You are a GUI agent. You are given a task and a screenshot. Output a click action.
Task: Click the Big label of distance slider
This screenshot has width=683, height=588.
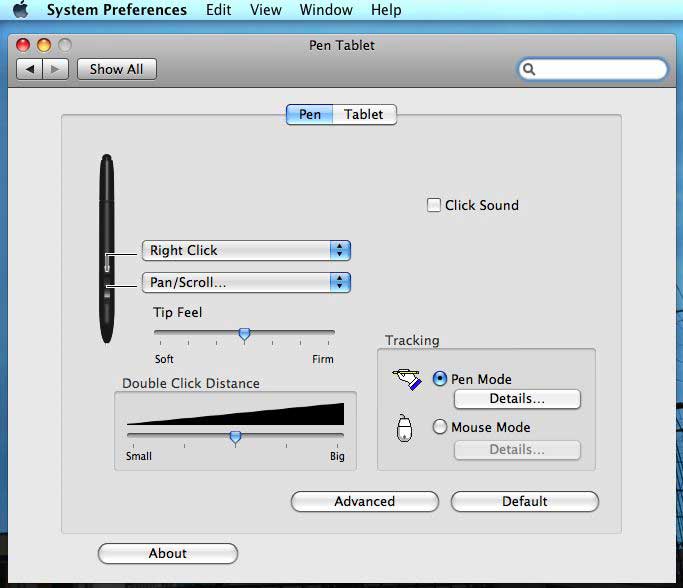pyautogui.click(x=337, y=456)
